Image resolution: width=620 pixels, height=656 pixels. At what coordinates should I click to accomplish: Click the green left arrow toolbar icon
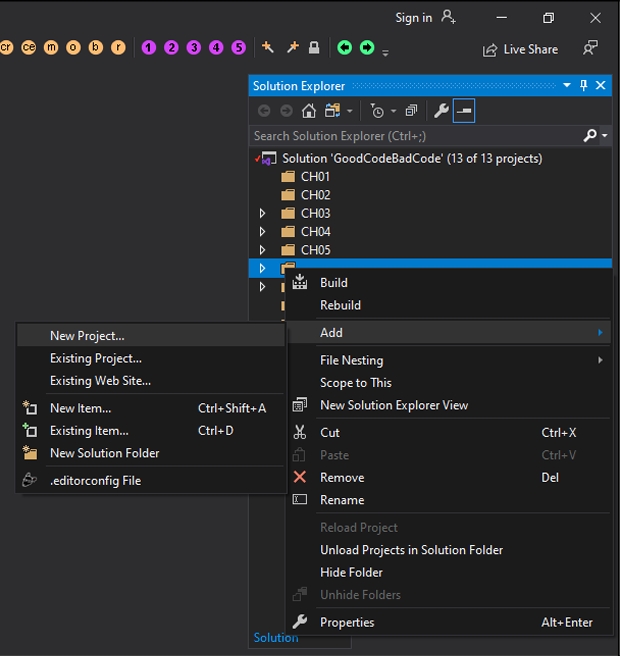(344, 47)
